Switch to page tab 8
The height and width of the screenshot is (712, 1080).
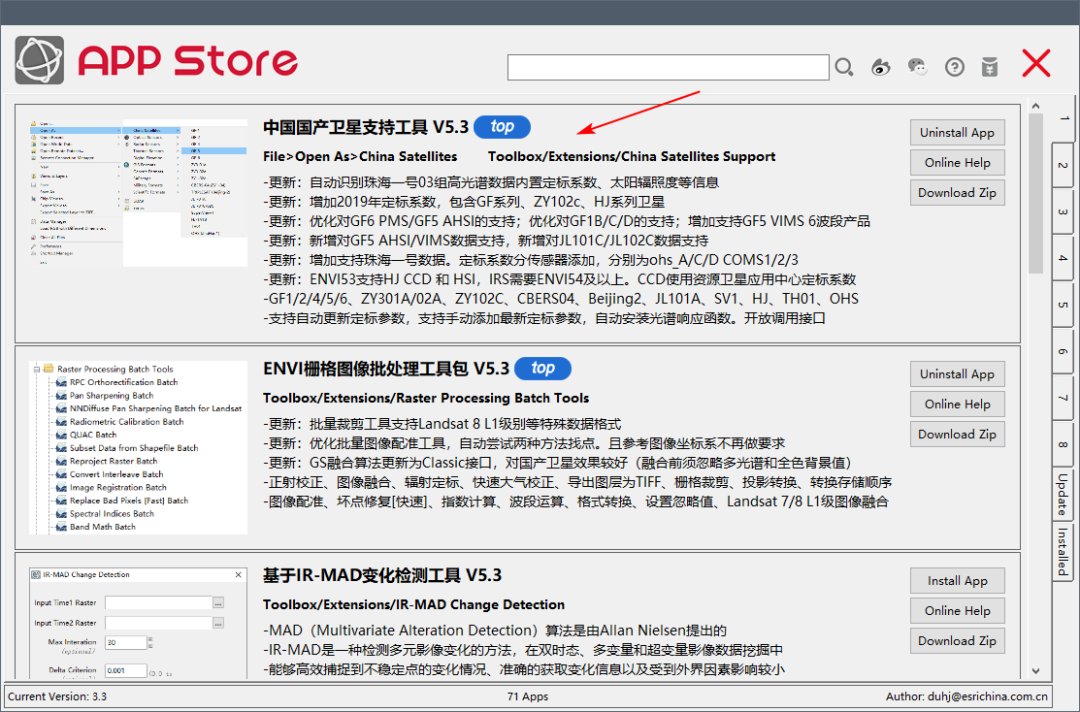(1063, 444)
